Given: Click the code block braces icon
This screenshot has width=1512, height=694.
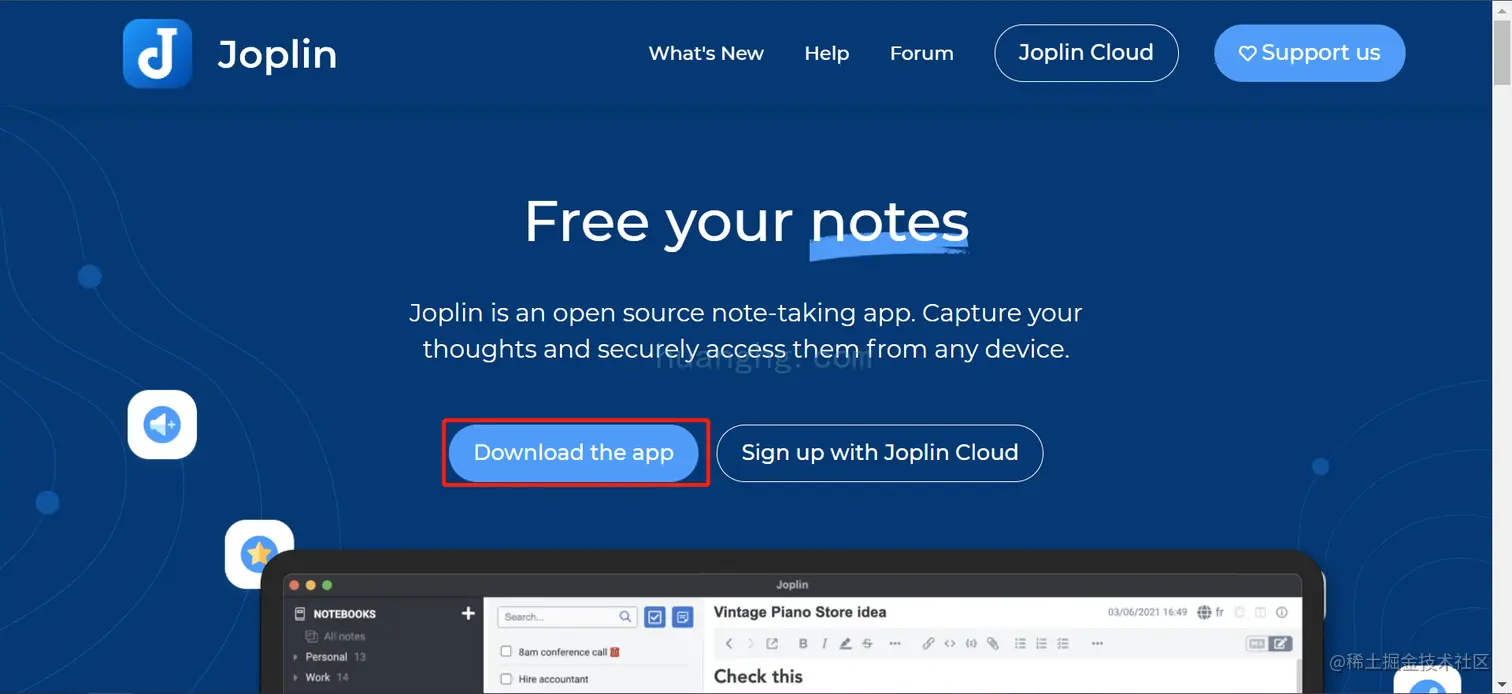Looking at the screenshot, I should click(971, 643).
